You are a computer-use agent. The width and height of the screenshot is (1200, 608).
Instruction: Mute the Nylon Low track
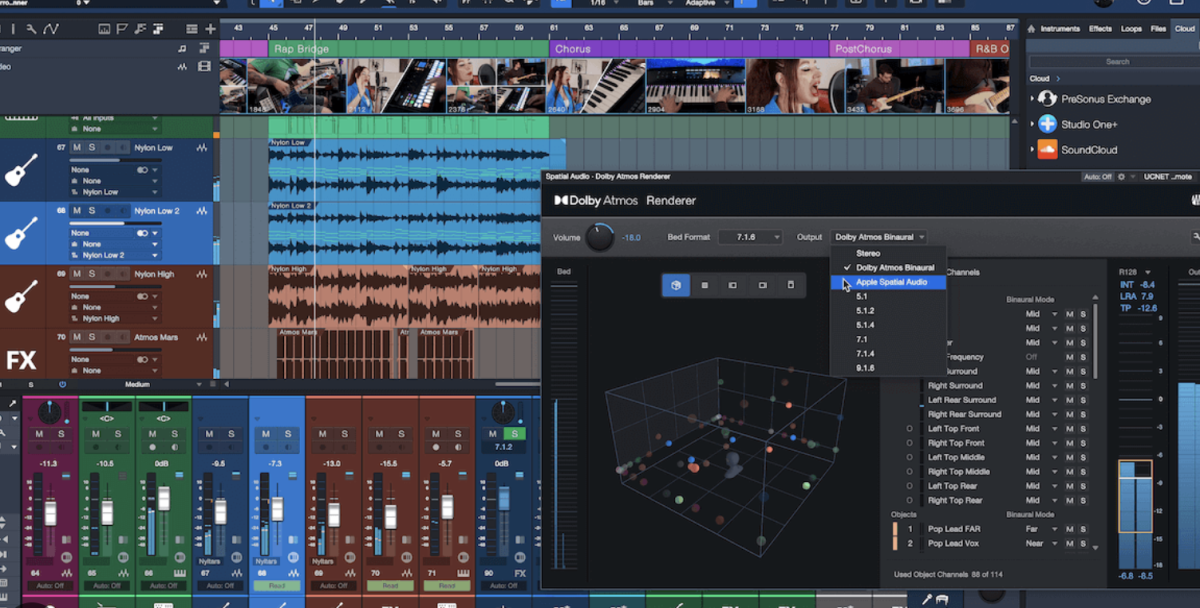point(77,148)
